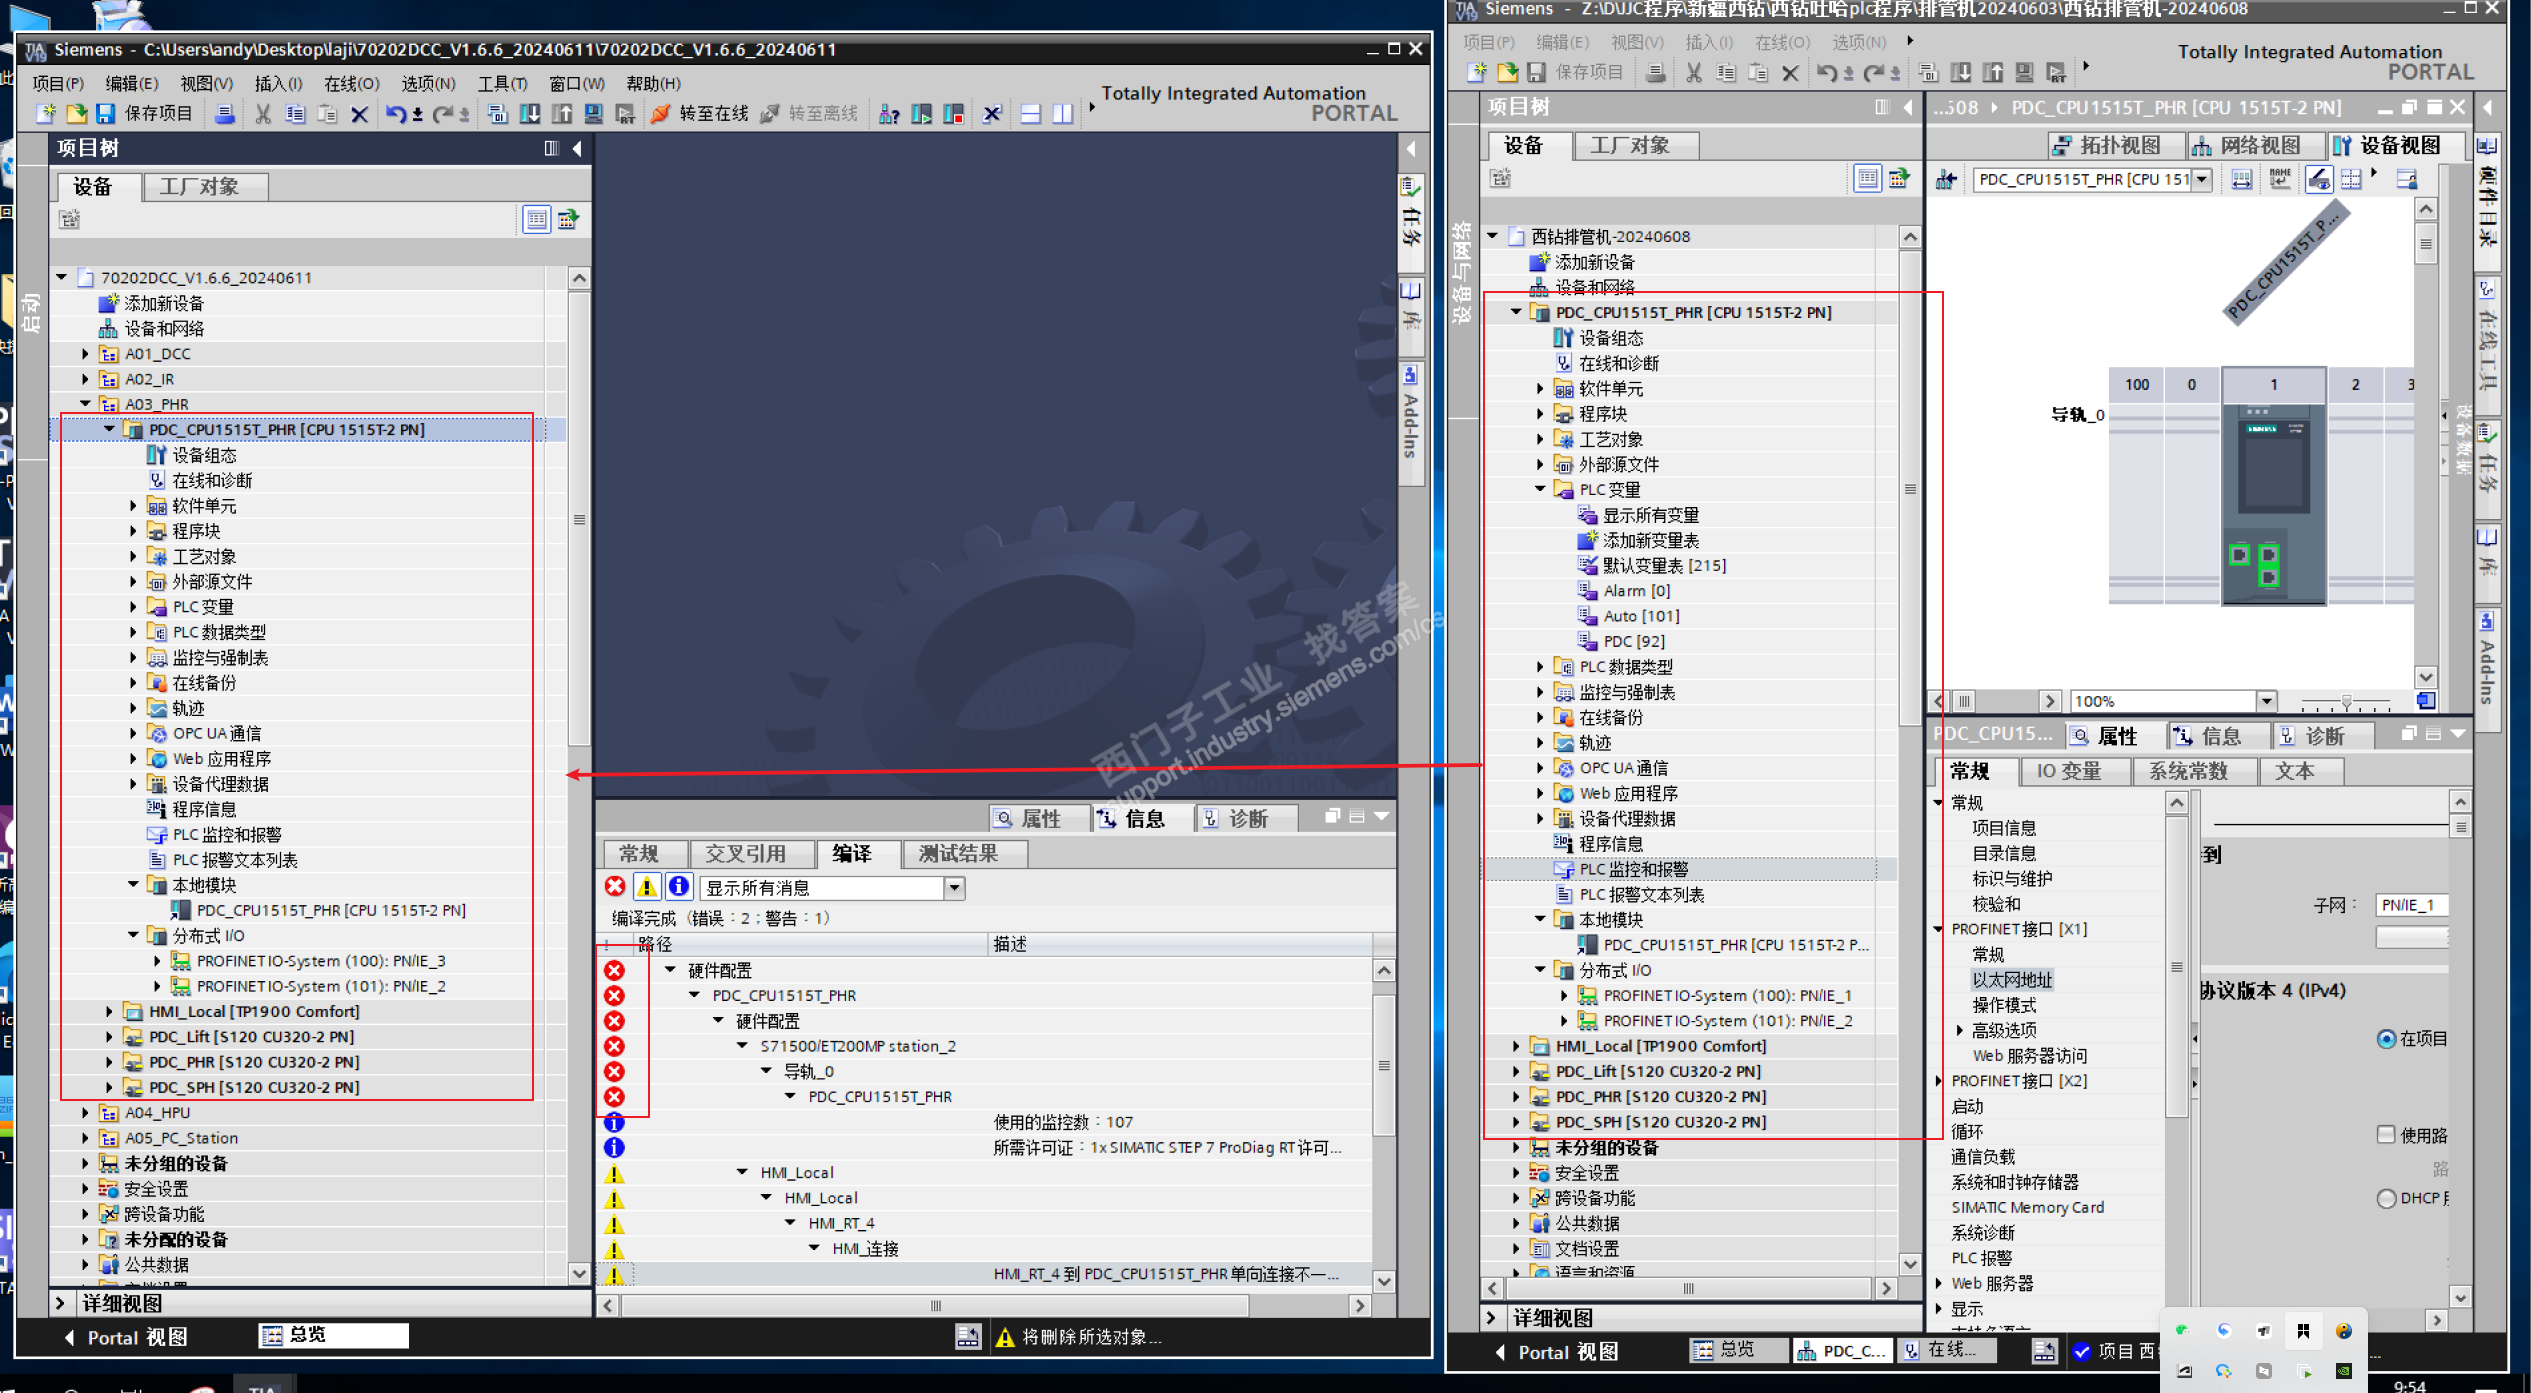Click the 转至在线 (Go online) toolbar icon
The width and height of the screenshot is (2531, 1393).
coord(660,114)
